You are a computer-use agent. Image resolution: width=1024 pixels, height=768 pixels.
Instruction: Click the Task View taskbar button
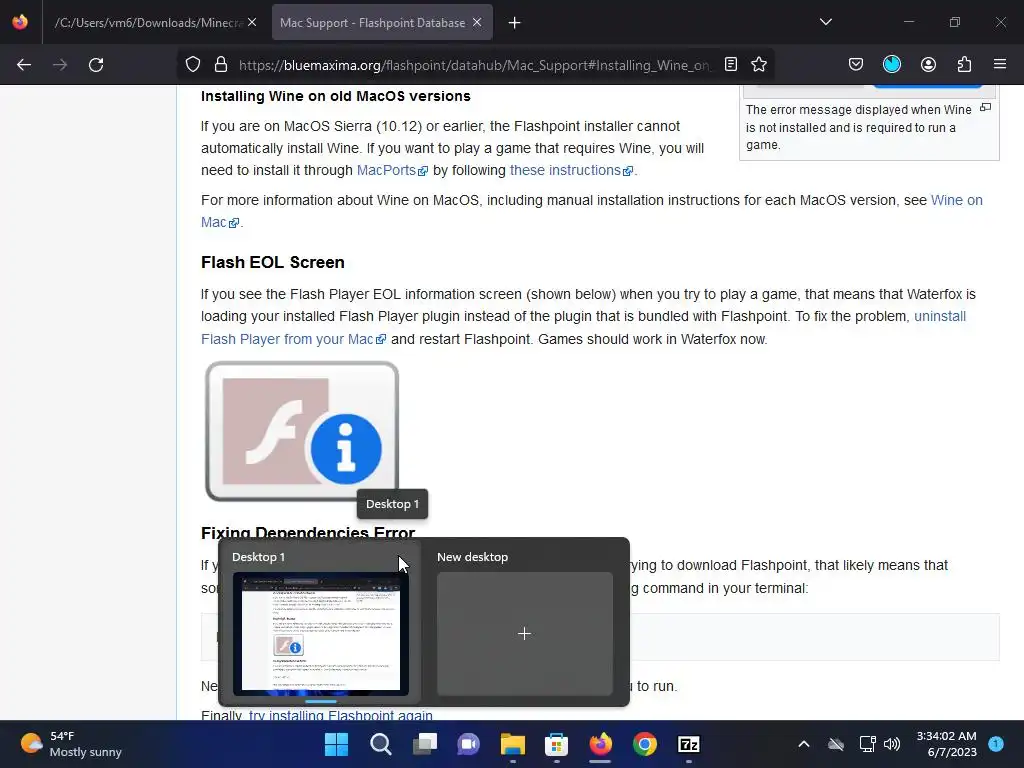pyautogui.click(x=425, y=744)
